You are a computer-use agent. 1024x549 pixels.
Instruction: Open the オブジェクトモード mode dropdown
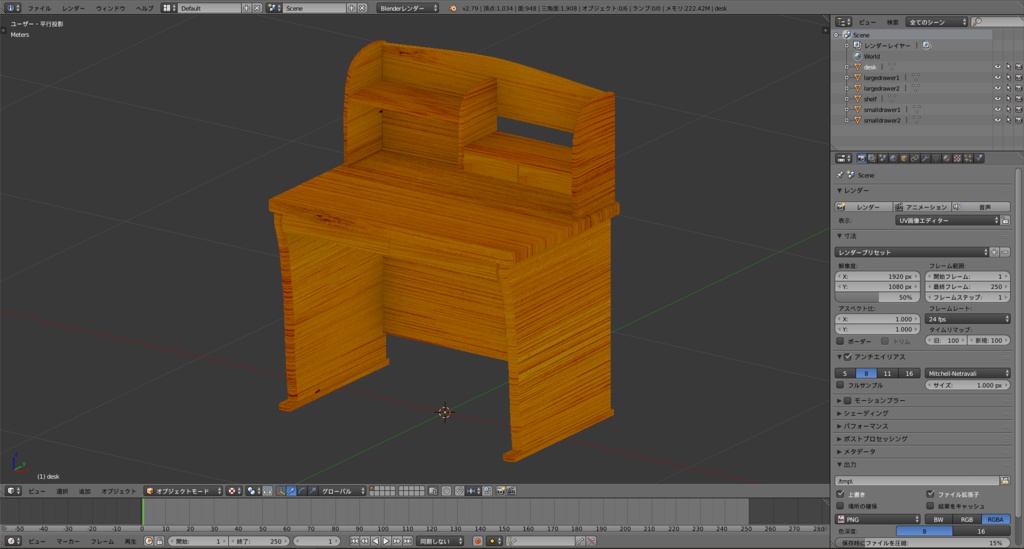pyautogui.click(x=182, y=491)
